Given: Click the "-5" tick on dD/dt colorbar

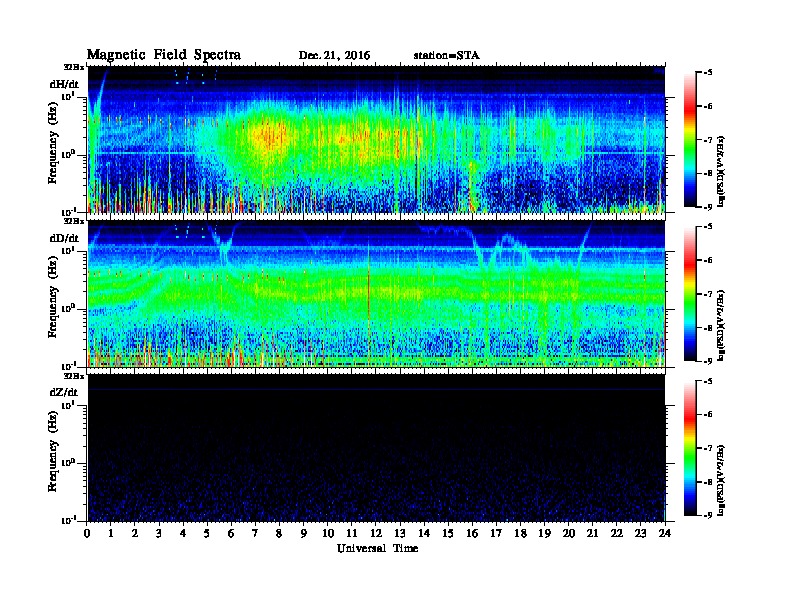Looking at the screenshot, I should (708, 227).
